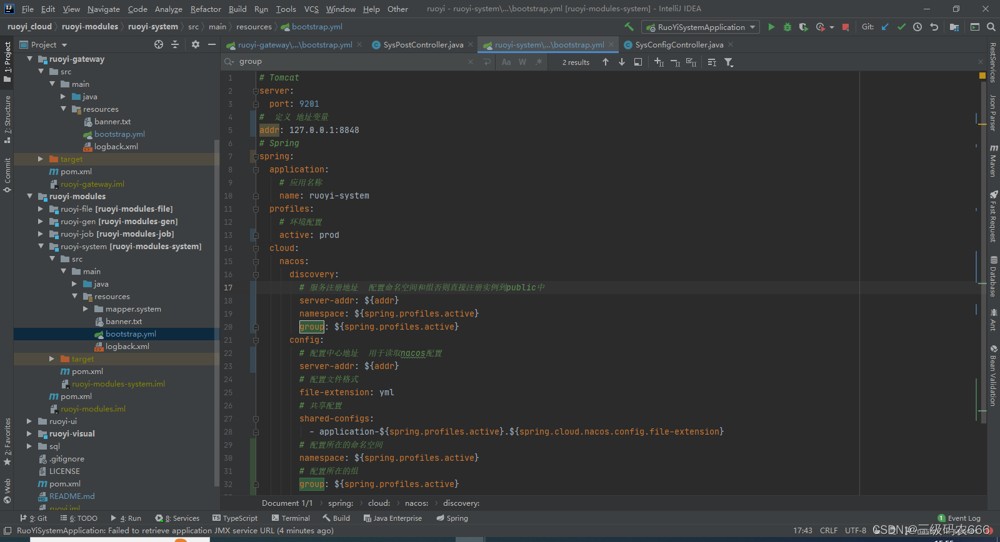Collapse the ruoyi-gateway module node

pos(29,59)
